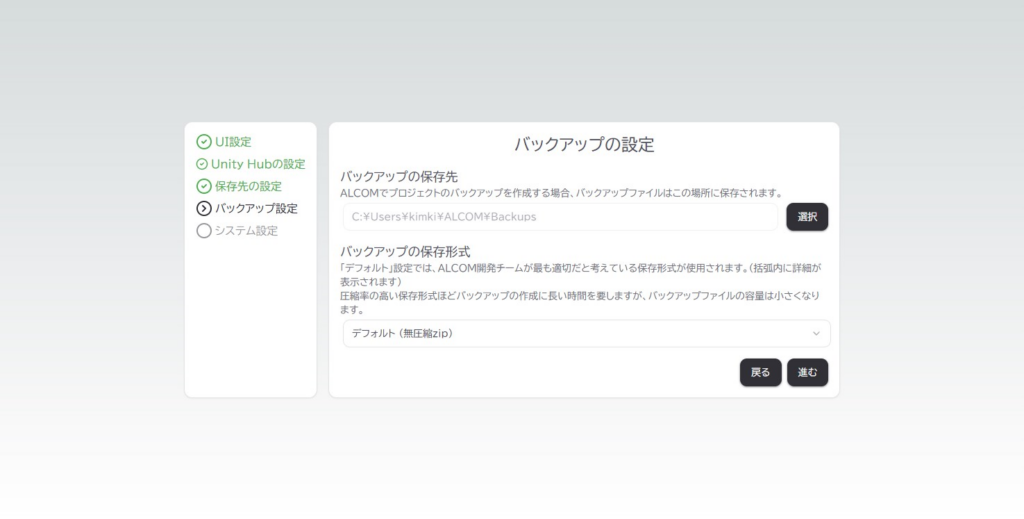Click the バックアップ設定 arrow circle icon
Screen dimensions: 1024x519
(204, 208)
